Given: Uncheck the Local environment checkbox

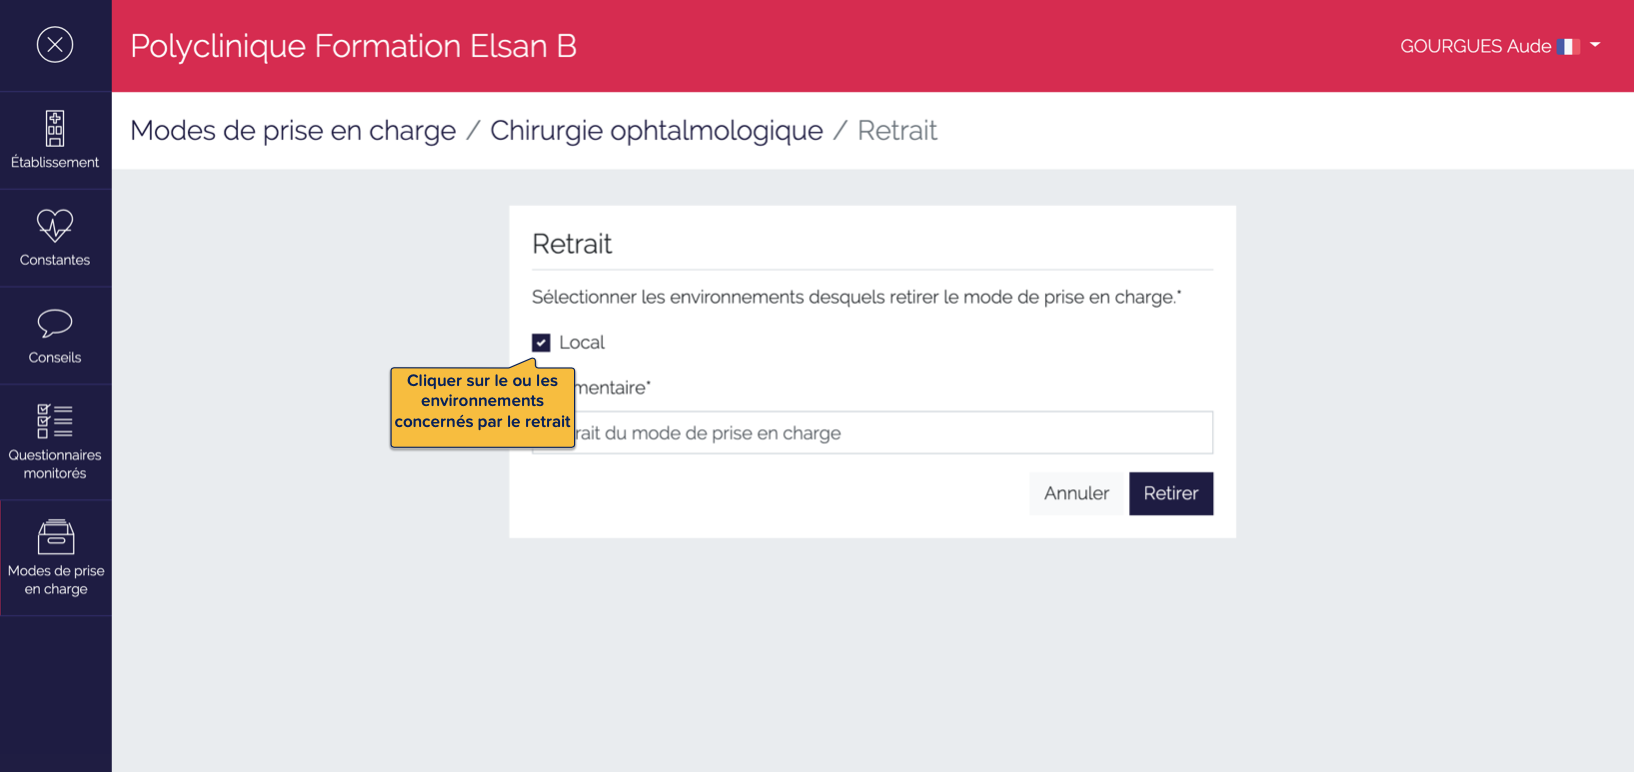Looking at the screenshot, I should coord(541,342).
